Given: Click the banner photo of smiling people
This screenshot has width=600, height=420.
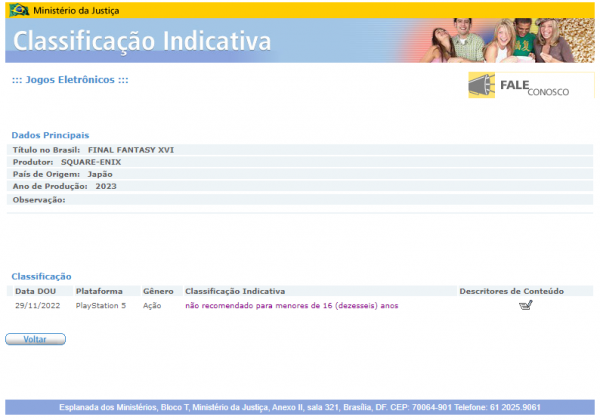Looking at the screenshot, I should coord(507,40).
